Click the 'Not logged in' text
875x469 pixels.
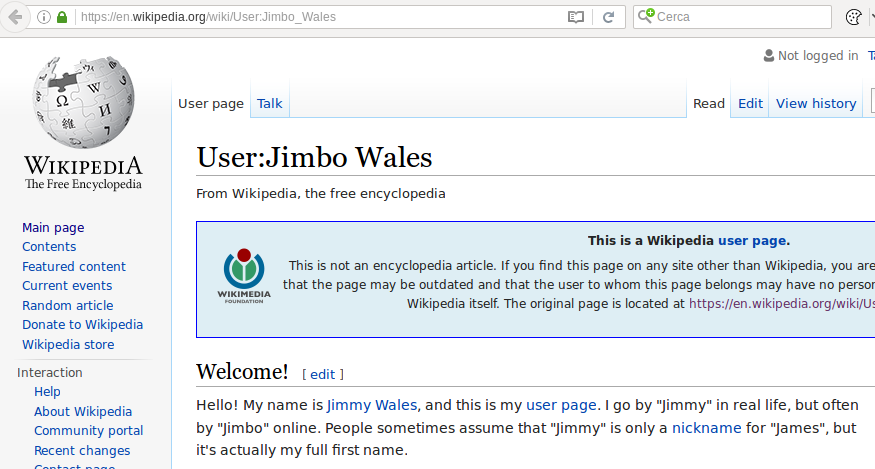point(818,55)
